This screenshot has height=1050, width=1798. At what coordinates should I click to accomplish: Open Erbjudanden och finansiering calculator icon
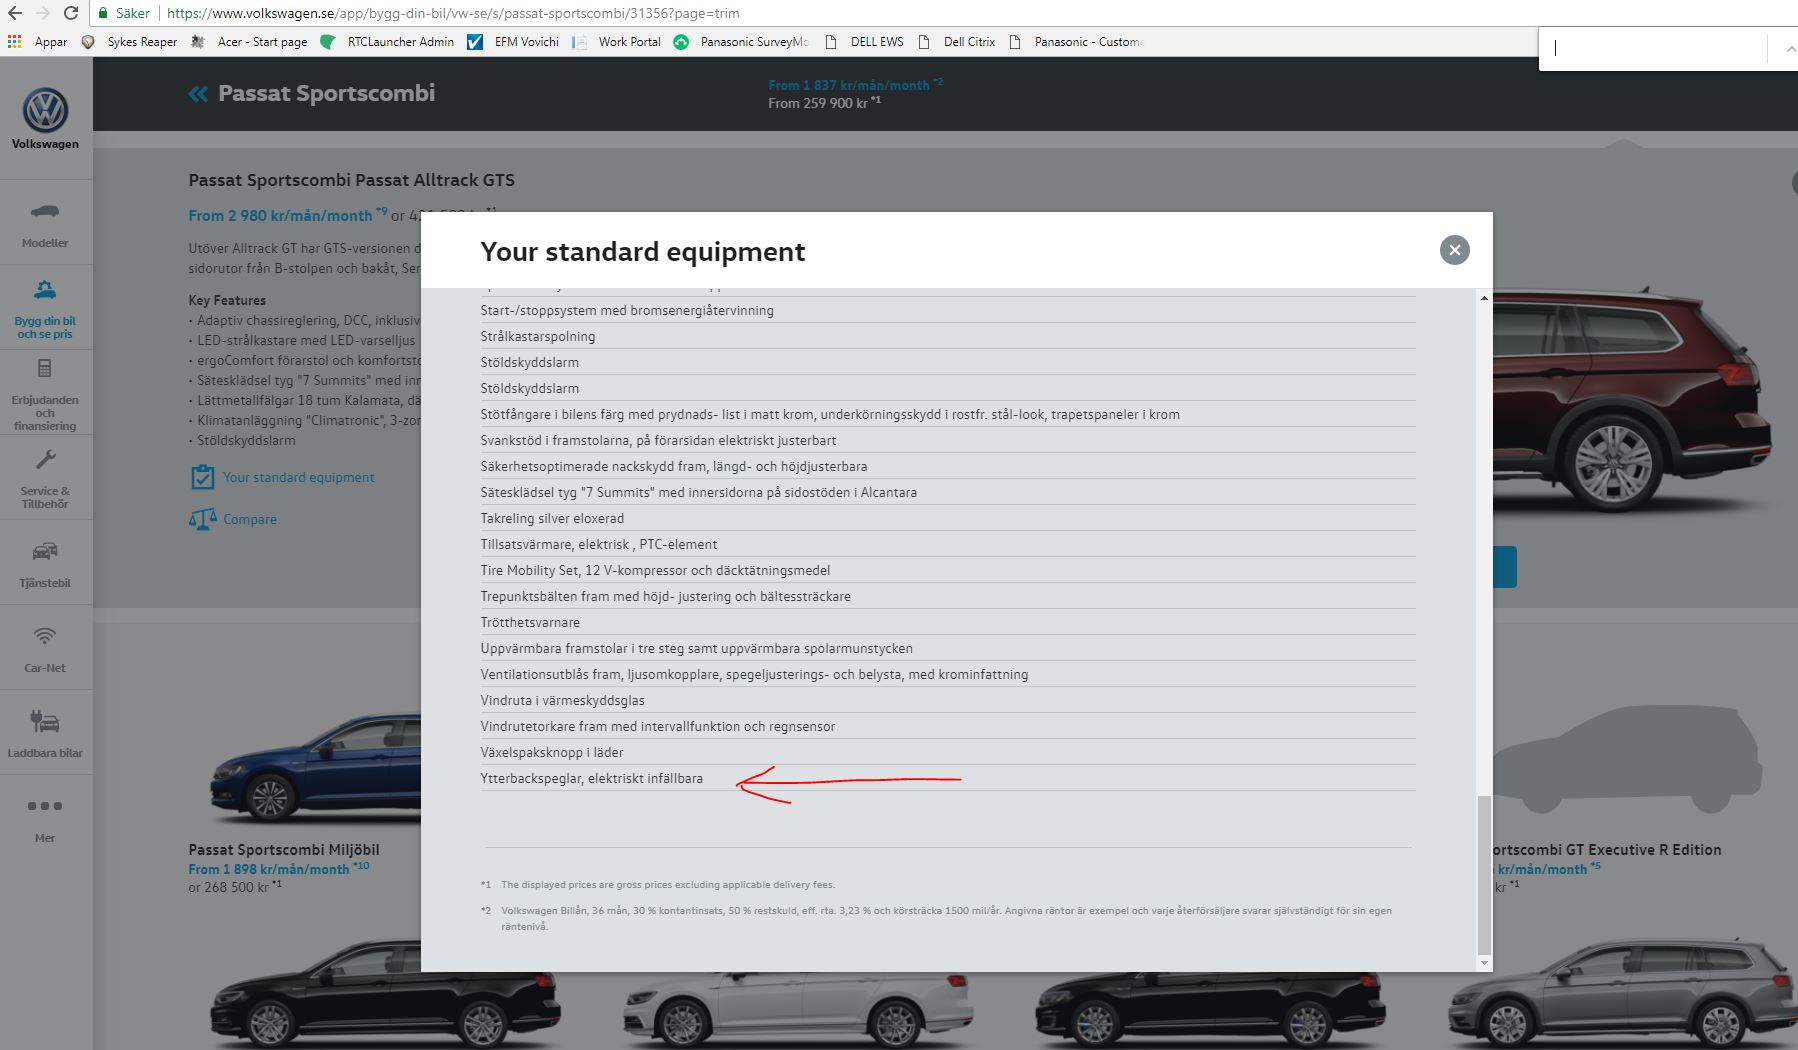[x=45, y=368]
